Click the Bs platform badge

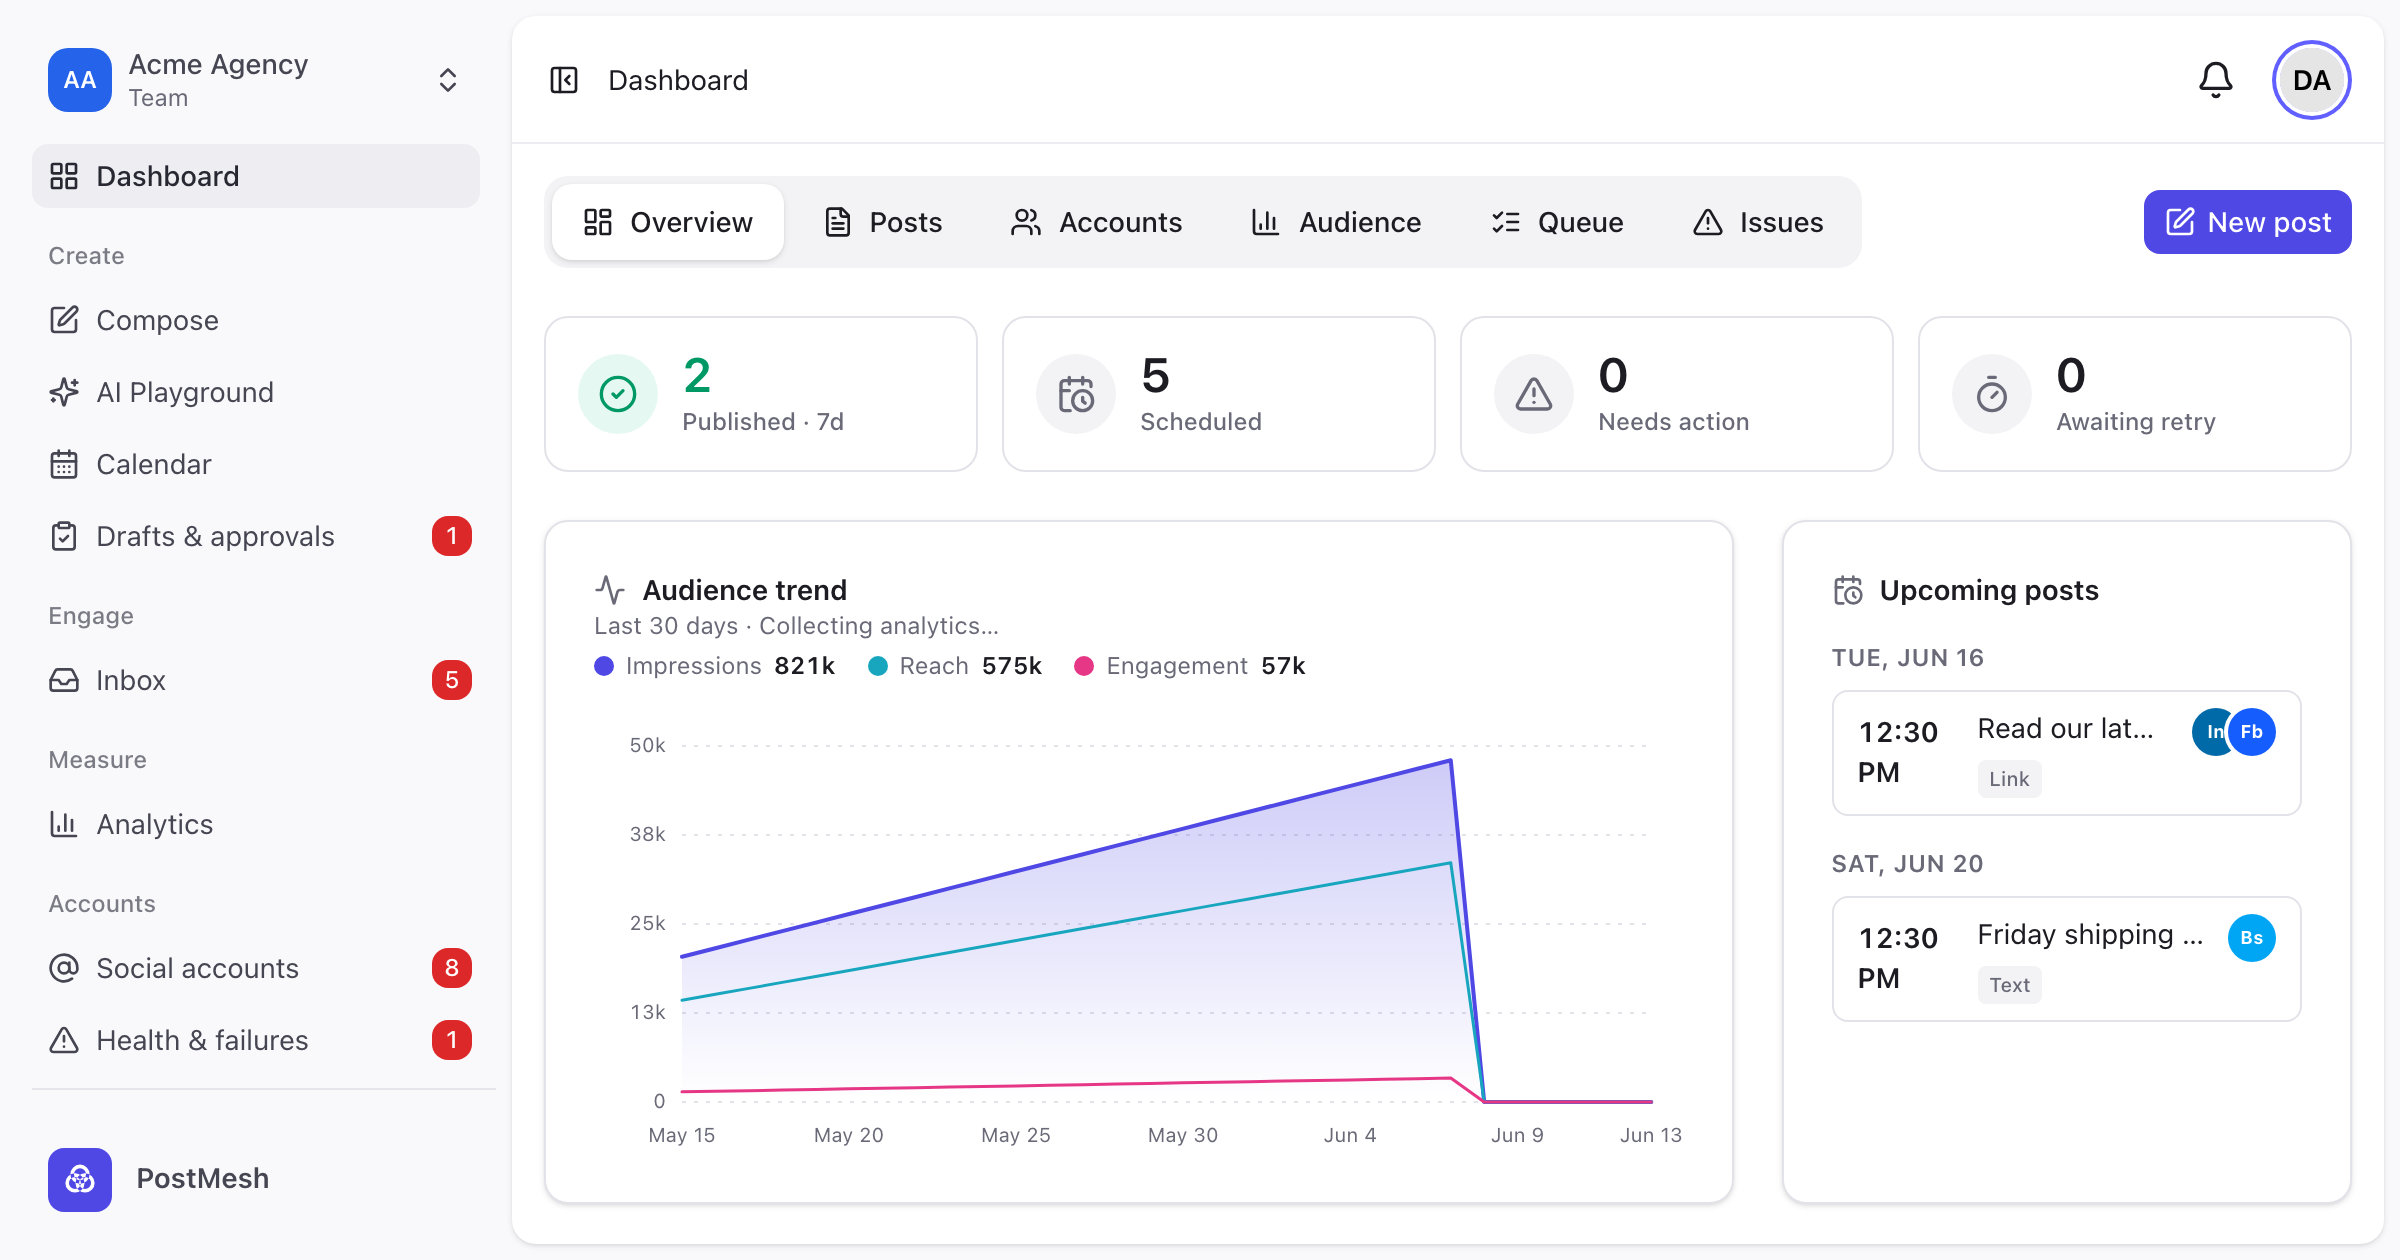2252,938
